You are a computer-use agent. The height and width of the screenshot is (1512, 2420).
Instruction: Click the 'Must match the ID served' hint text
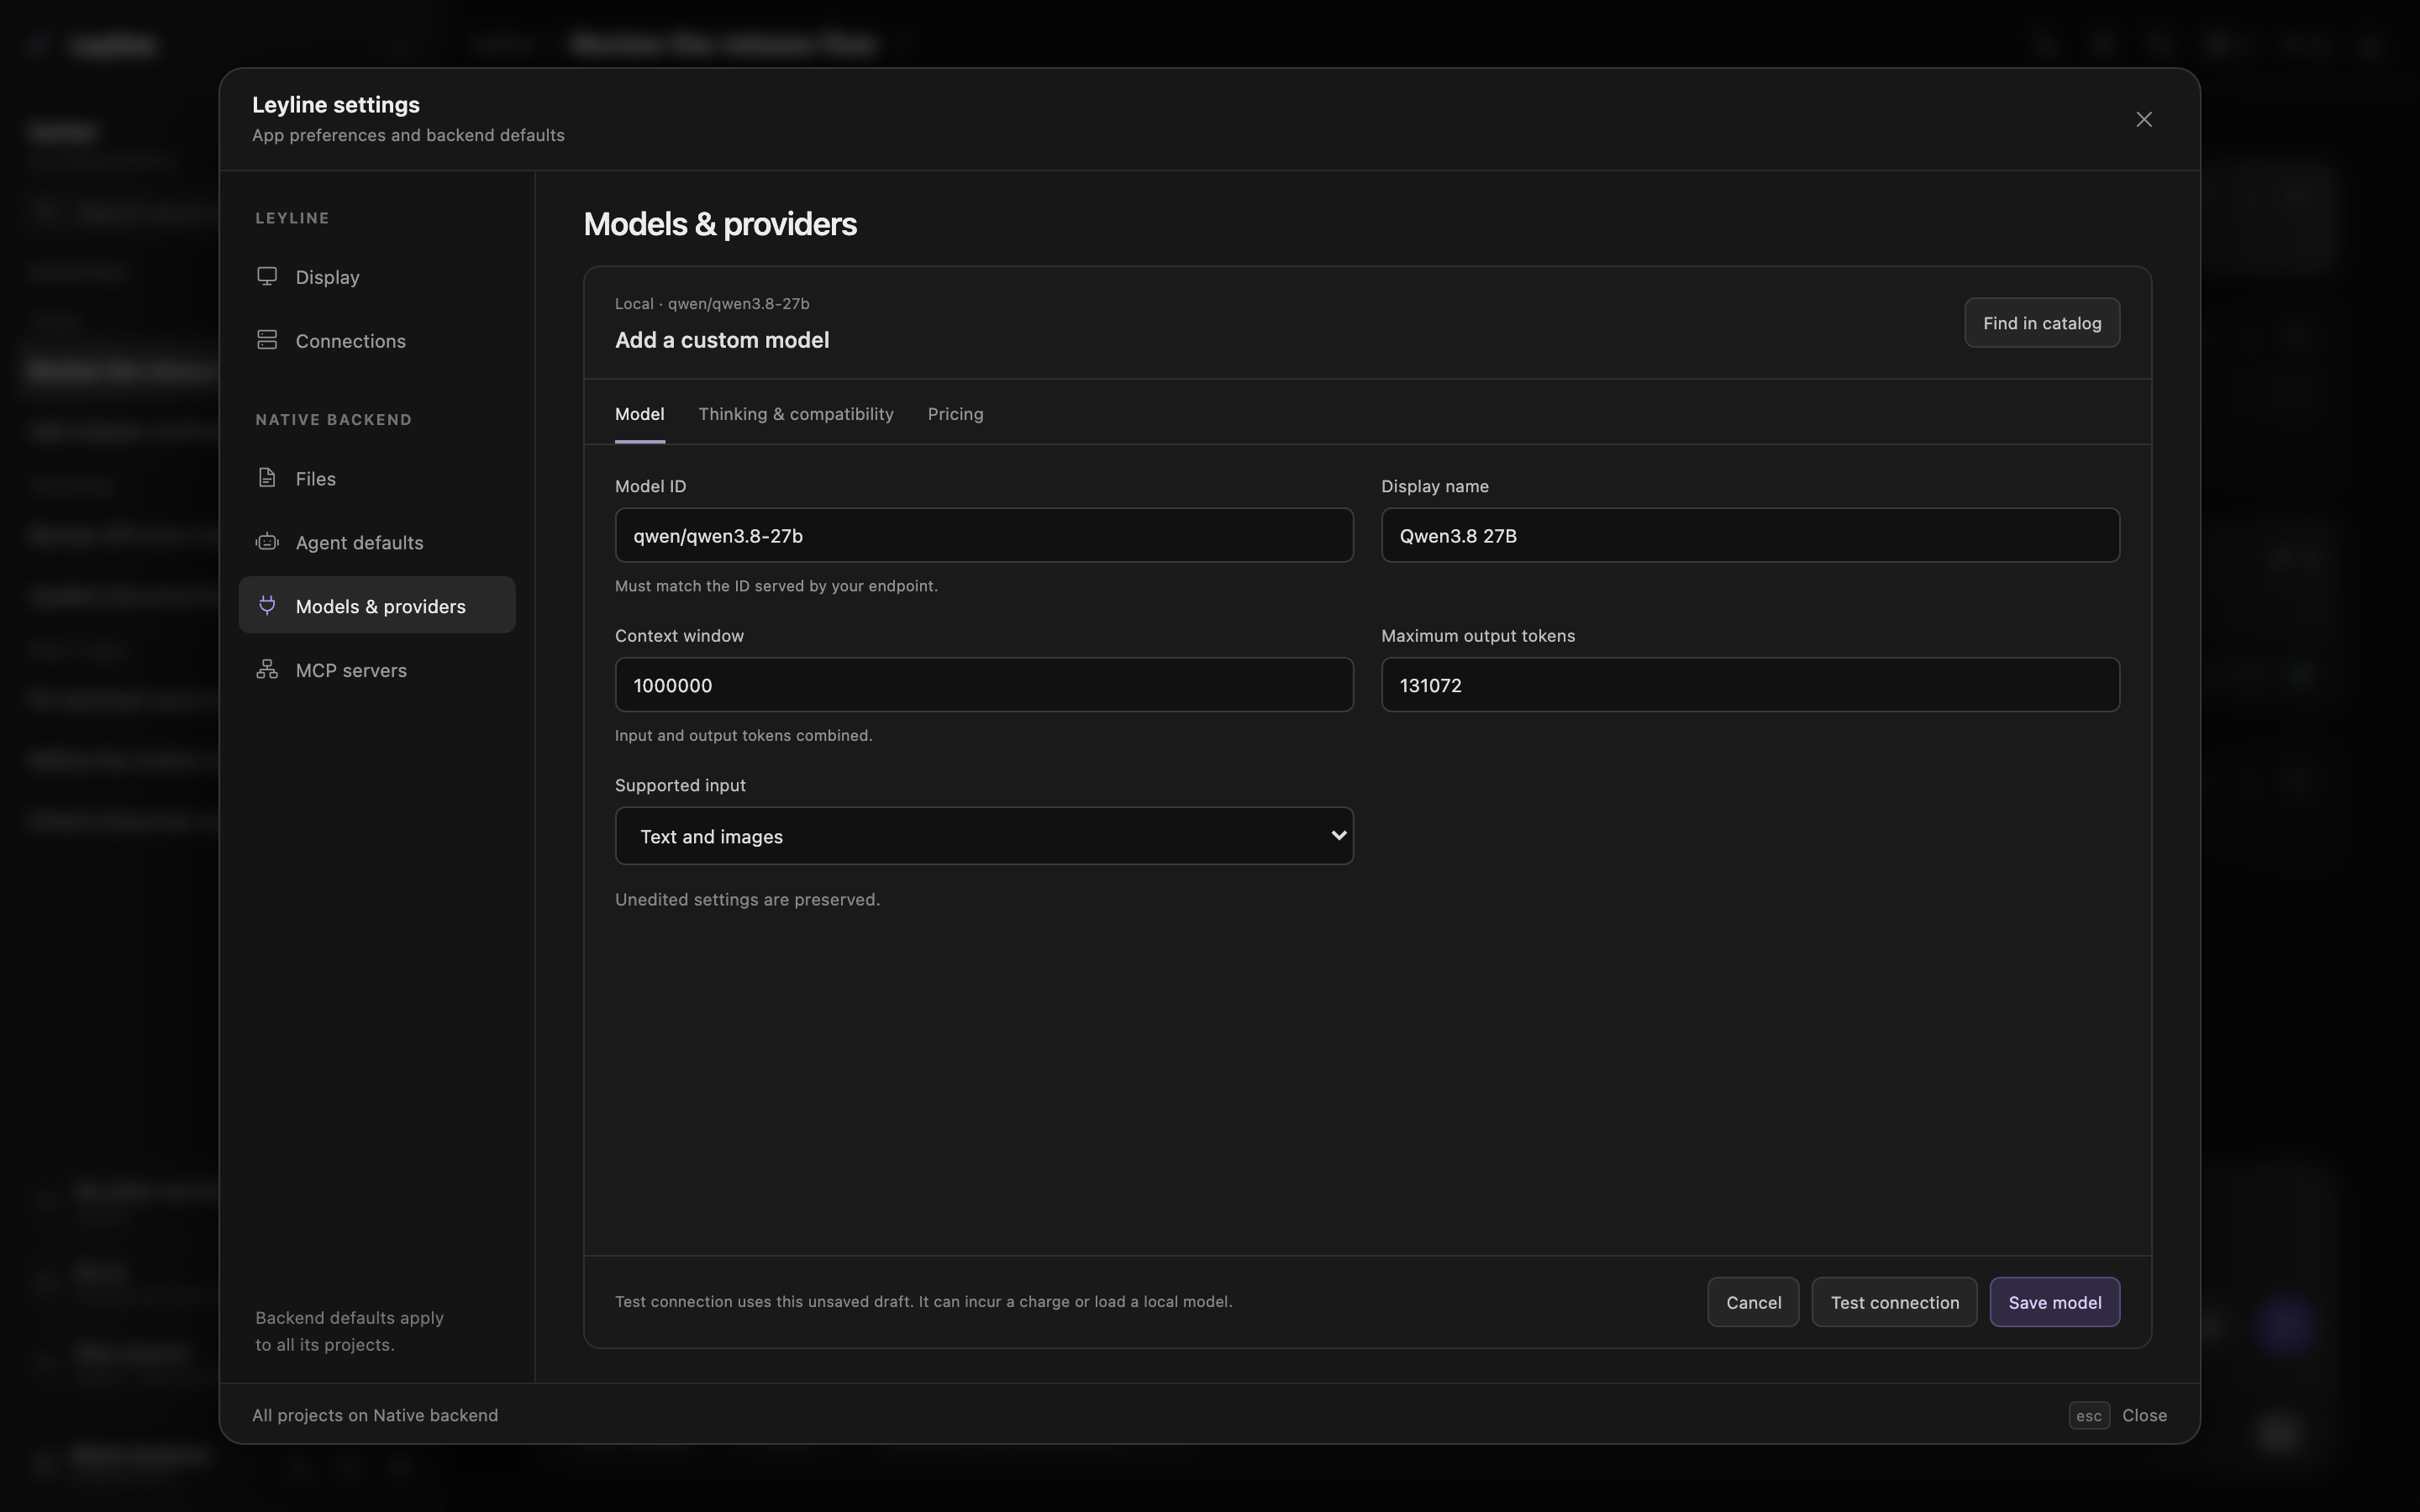776,586
